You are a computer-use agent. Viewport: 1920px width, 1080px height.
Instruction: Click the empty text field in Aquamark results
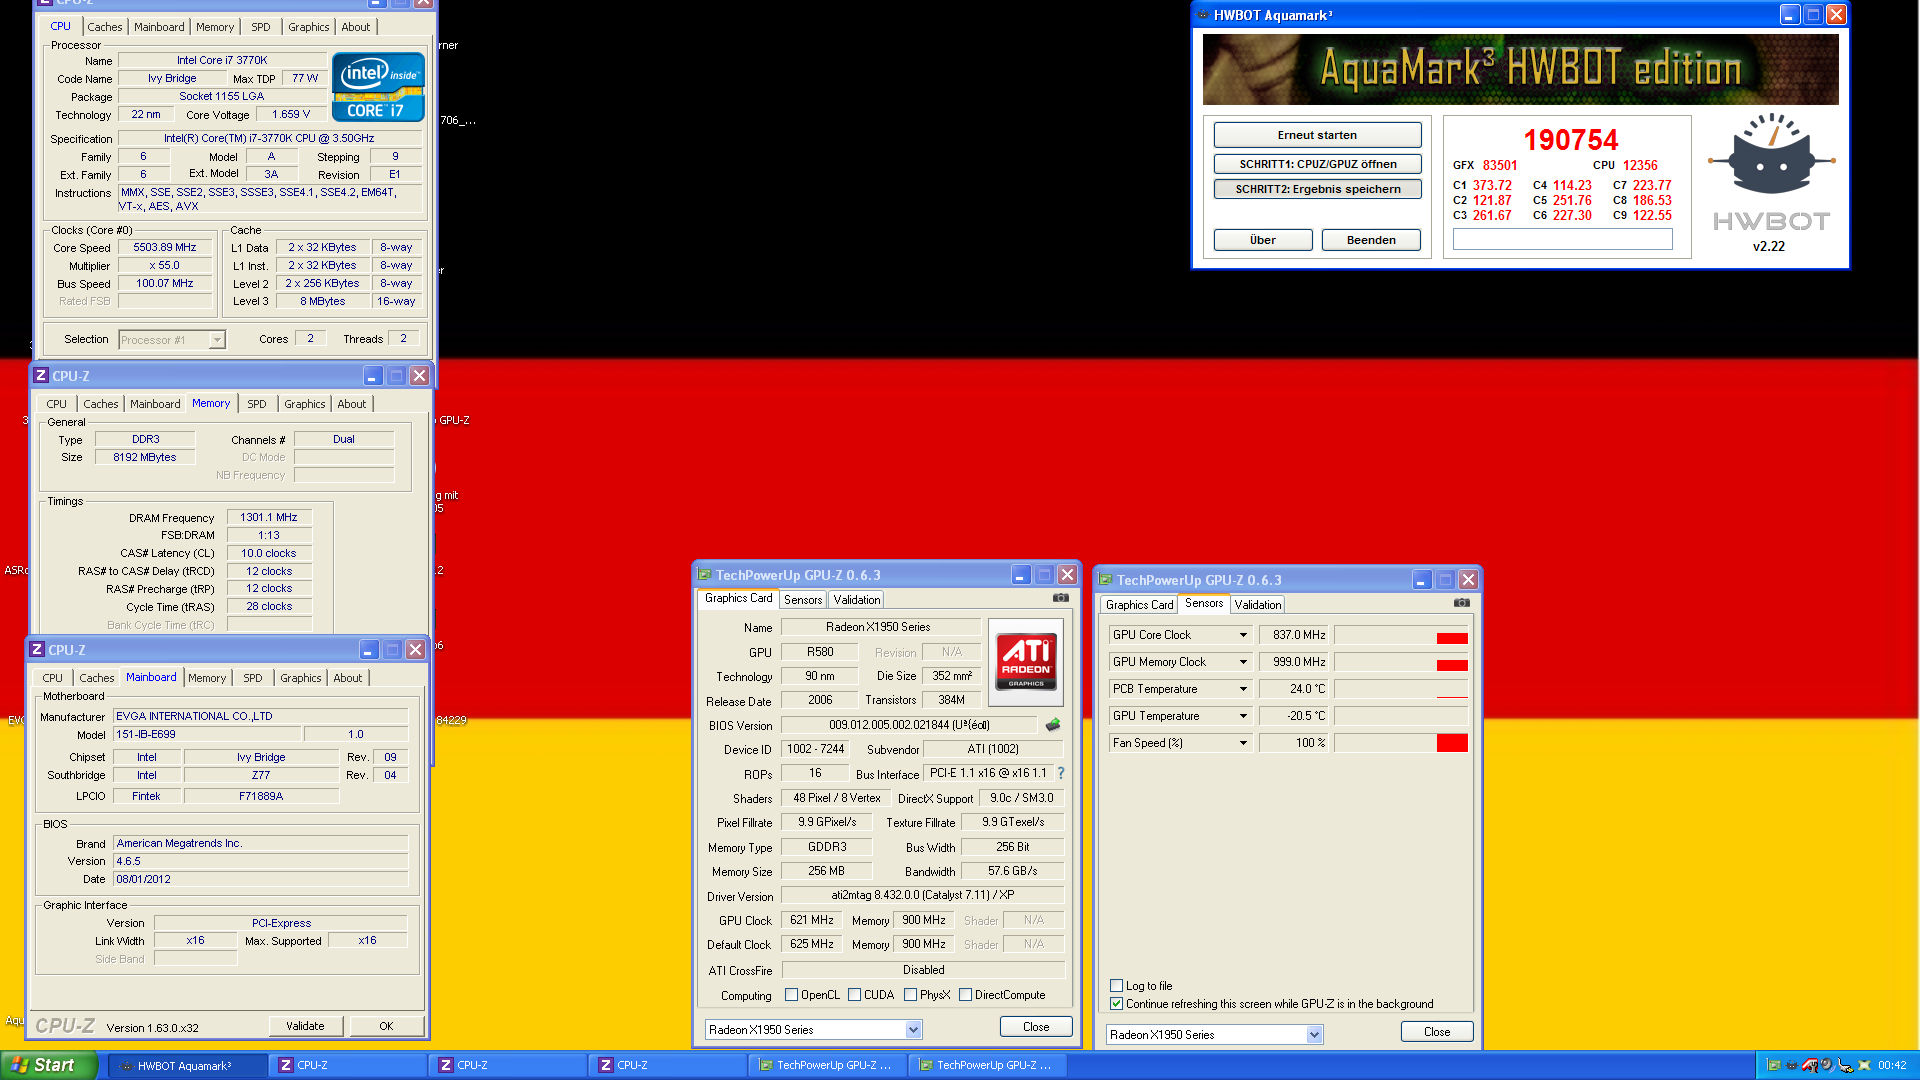click(1562, 239)
